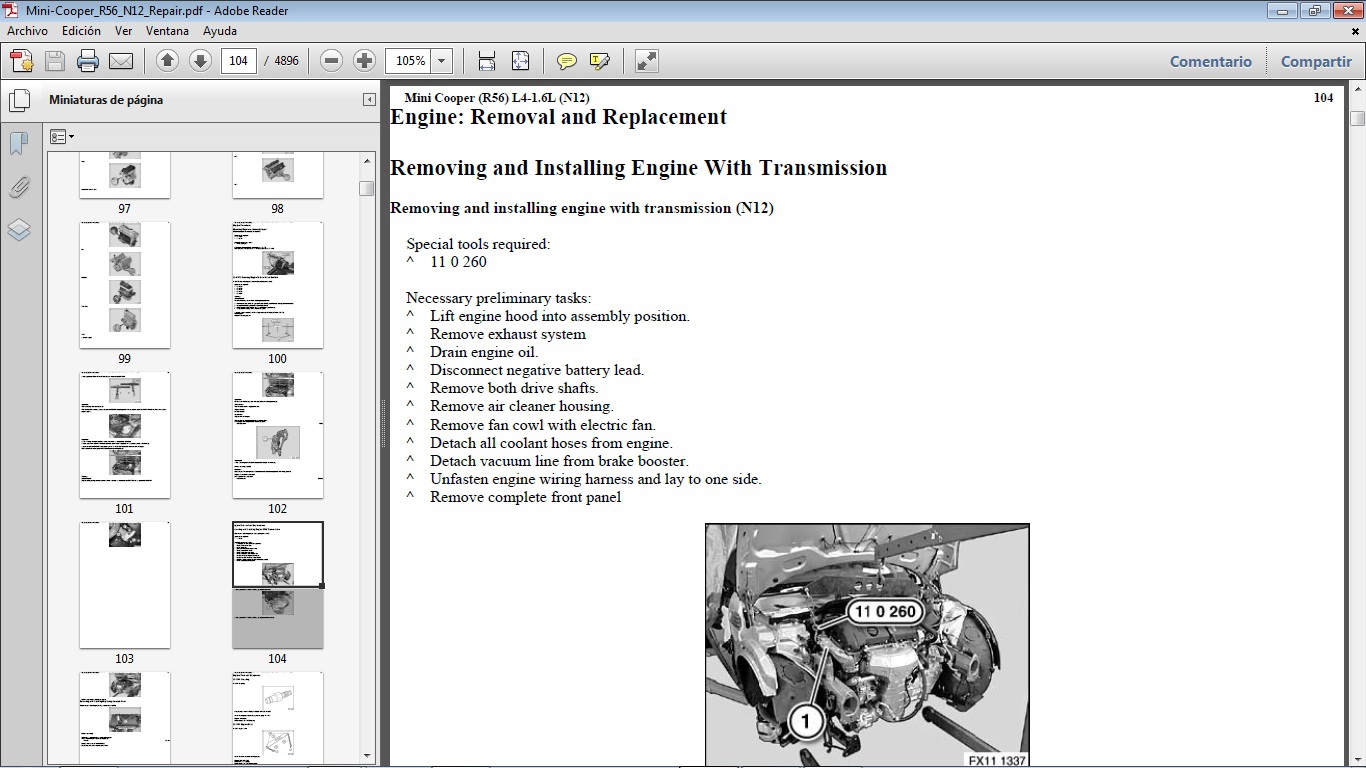Select page 103 thumbnail
The height and width of the screenshot is (768, 1366).
(x=125, y=585)
